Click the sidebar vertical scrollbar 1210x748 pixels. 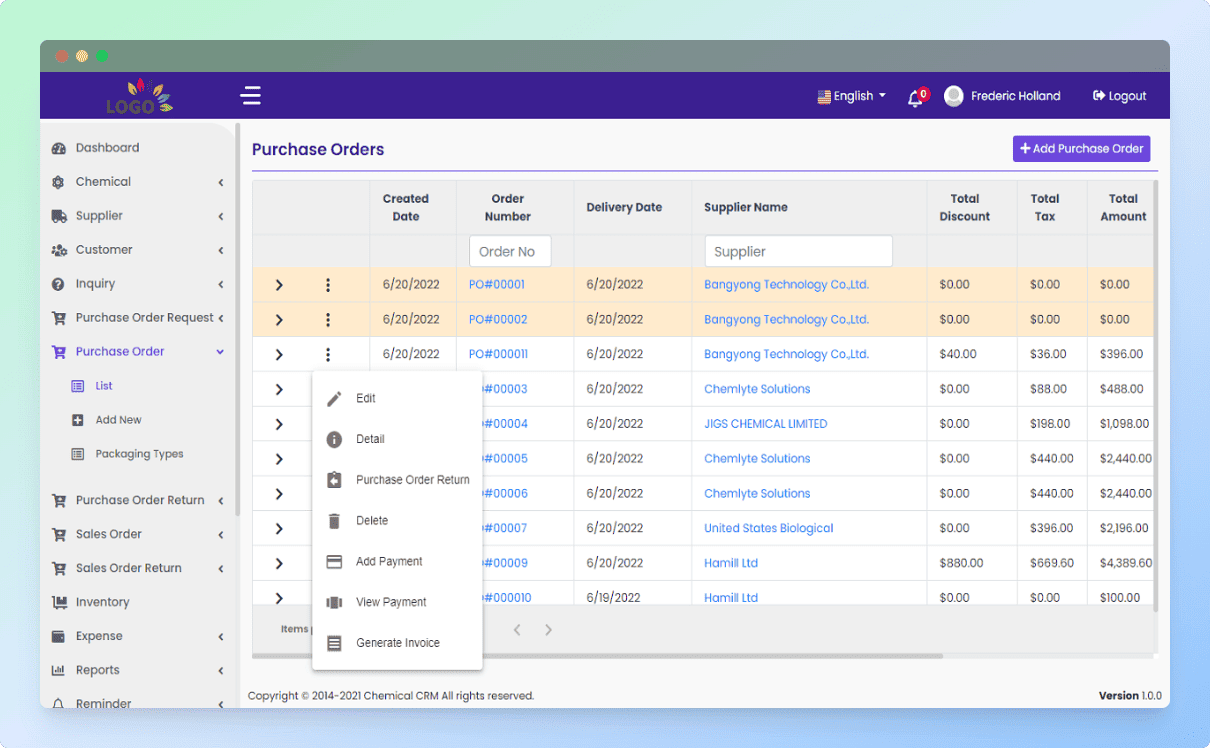point(237,320)
